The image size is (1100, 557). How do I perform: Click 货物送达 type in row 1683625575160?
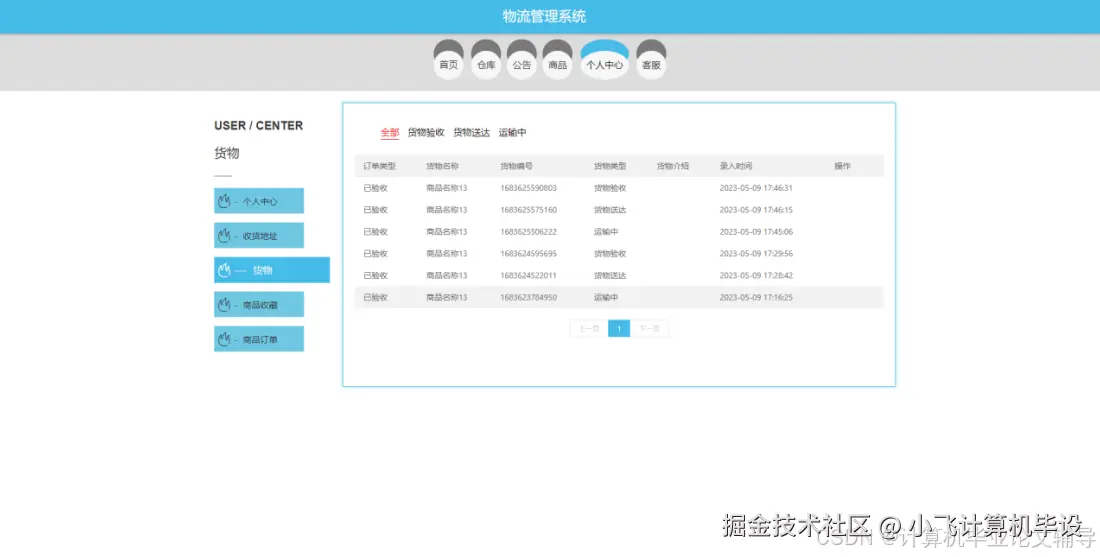point(610,210)
